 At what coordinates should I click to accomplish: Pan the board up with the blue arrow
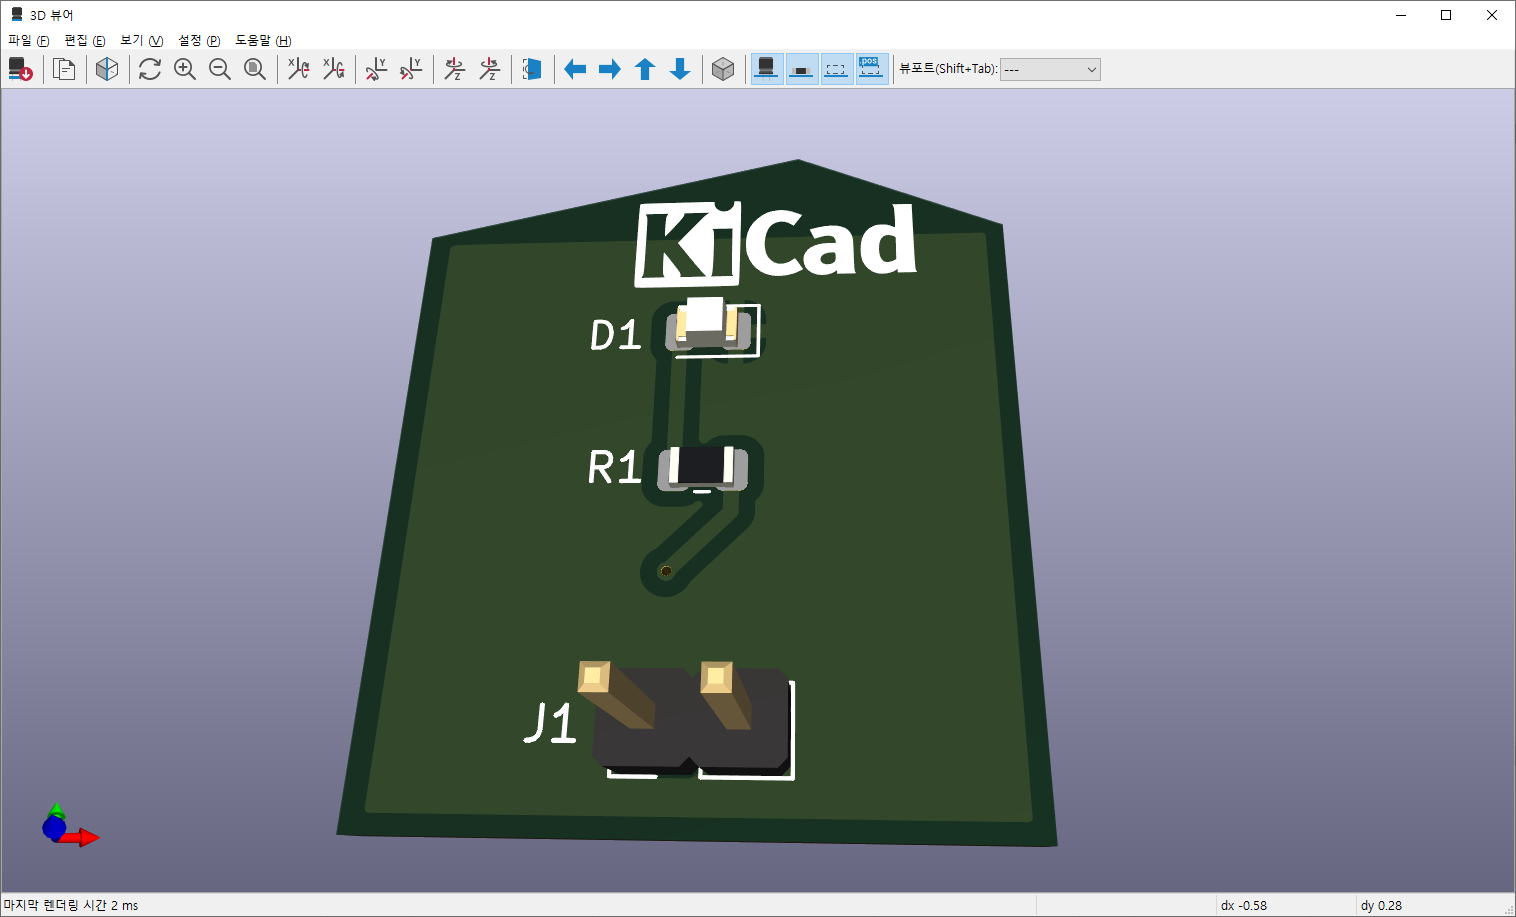pos(645,69)
